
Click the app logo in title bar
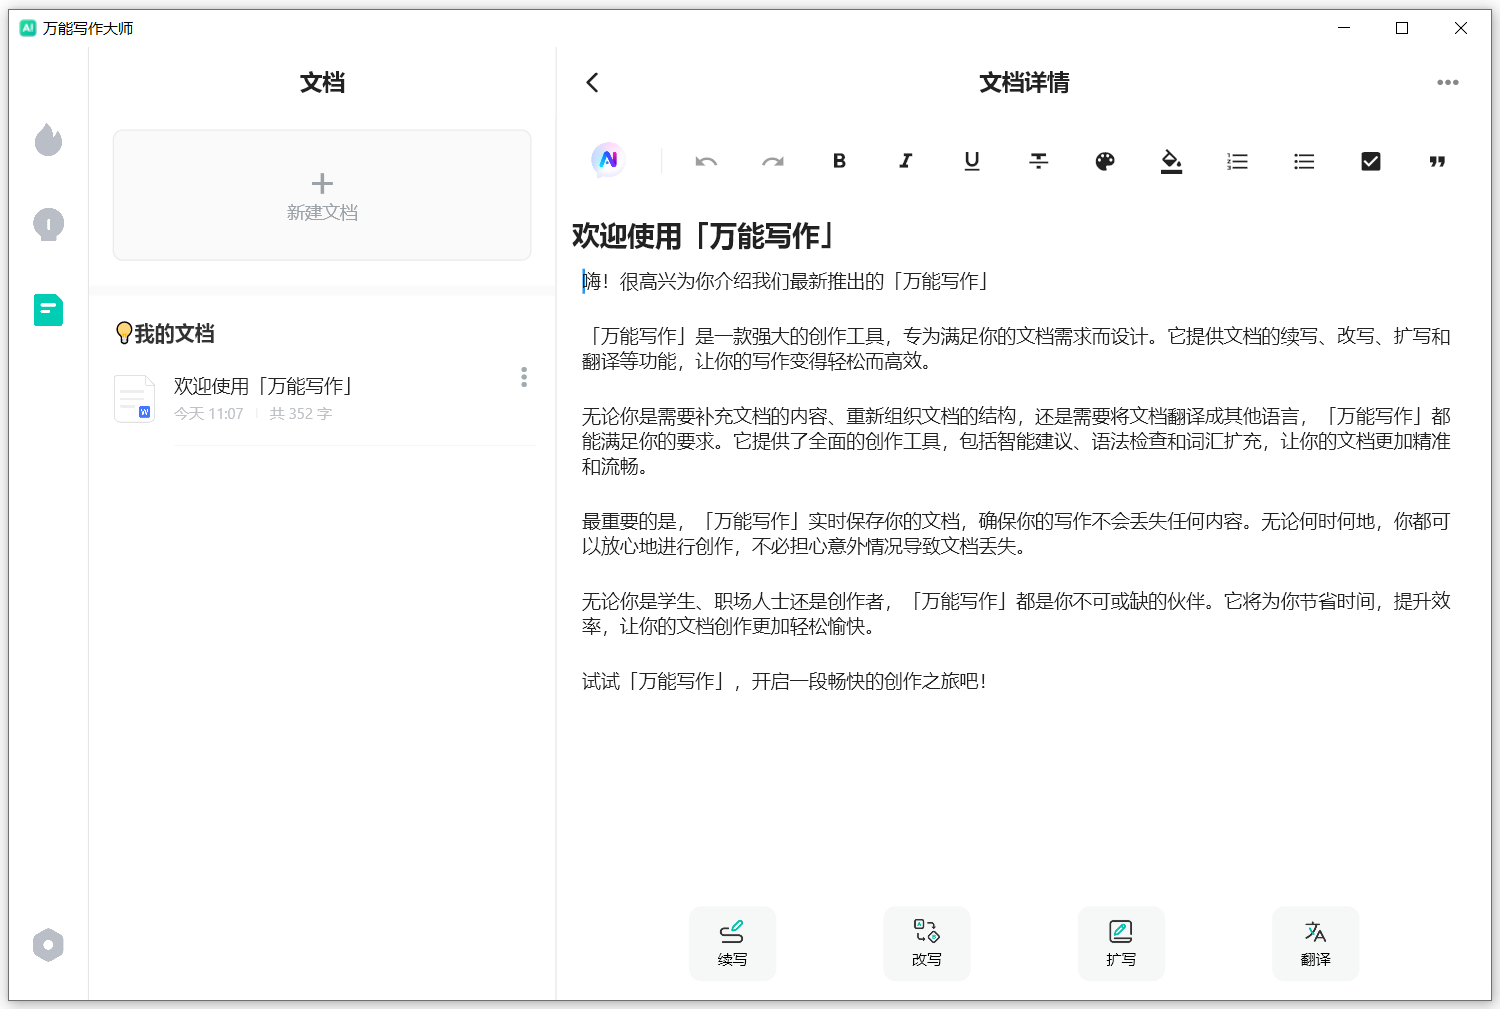[28, 28]
